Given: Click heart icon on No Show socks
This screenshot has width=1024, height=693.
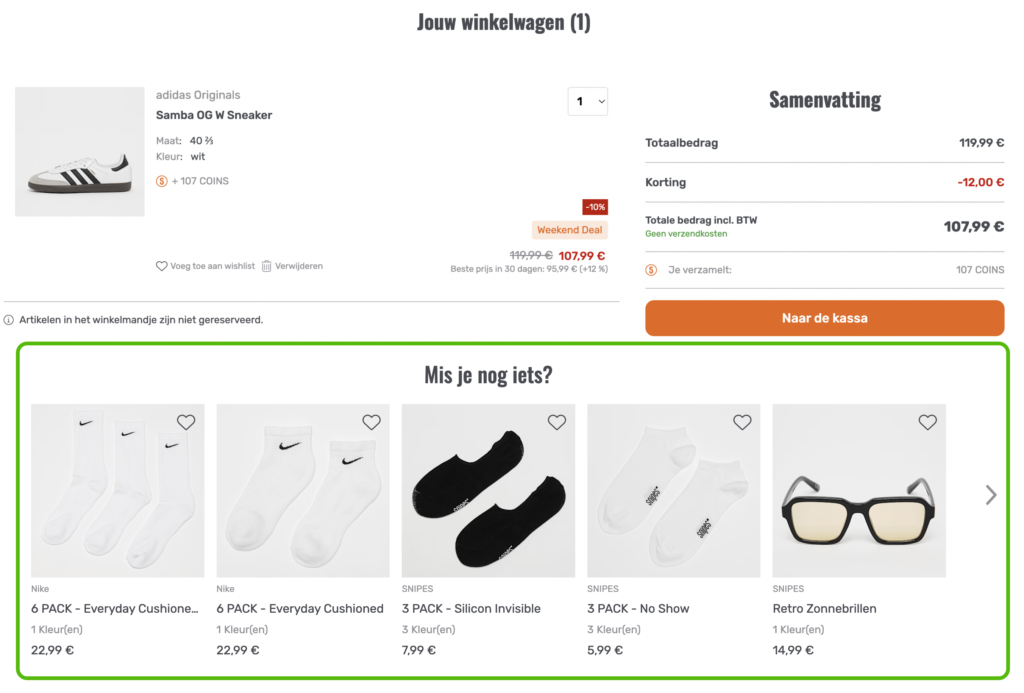Looking at the screenshot, I should coord(742,422).
